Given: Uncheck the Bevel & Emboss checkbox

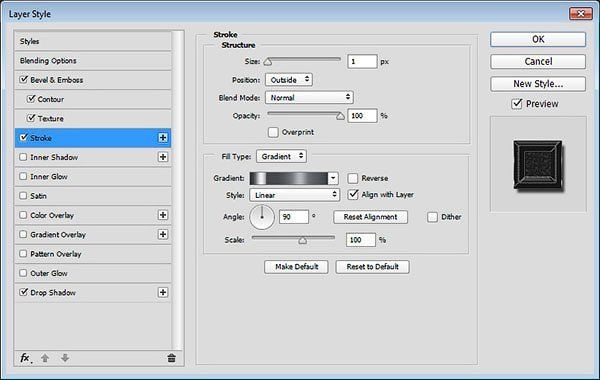Looking at the screenshot, I should coord(24,80).
